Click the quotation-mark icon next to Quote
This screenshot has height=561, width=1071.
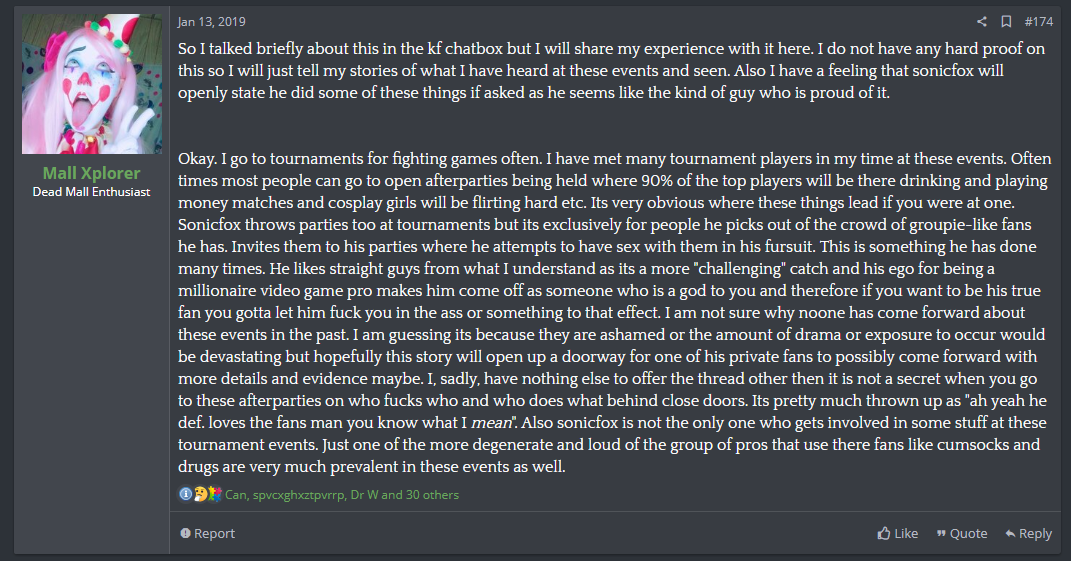pyautogui.click(x=941, y=533)
